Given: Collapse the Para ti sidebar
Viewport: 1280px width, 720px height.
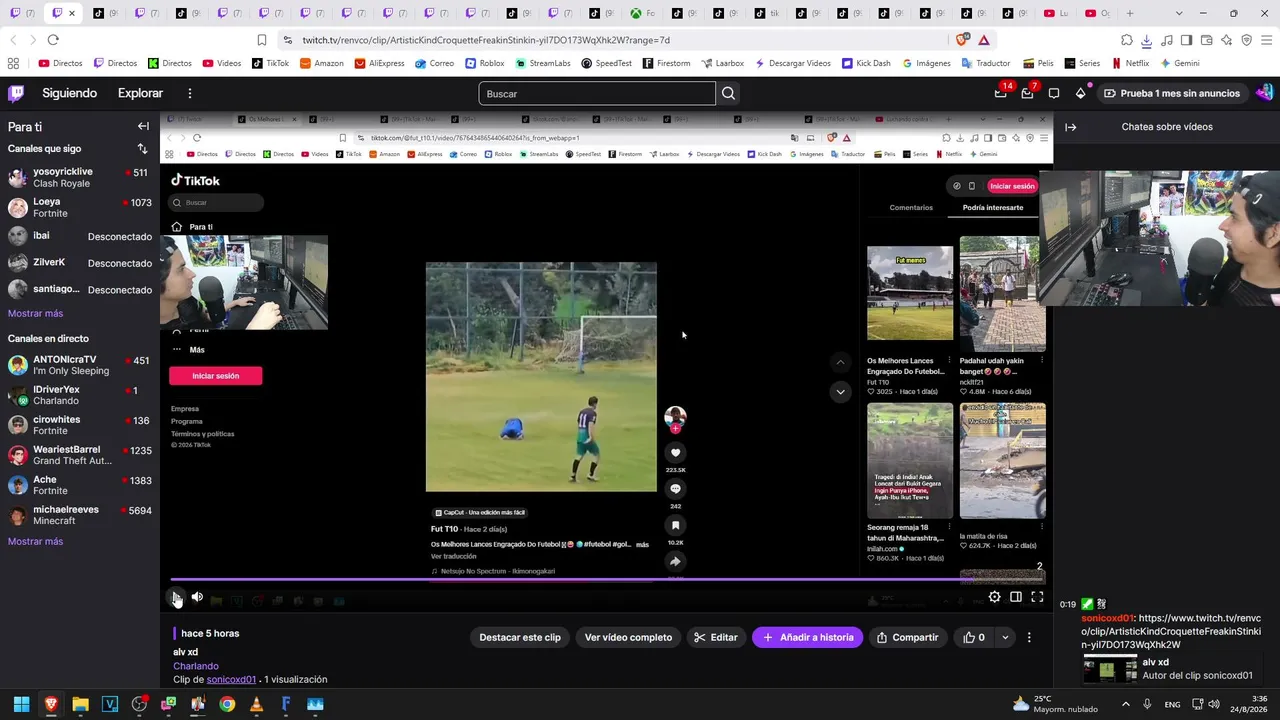Looking at the screenshot, I should 143,127.
